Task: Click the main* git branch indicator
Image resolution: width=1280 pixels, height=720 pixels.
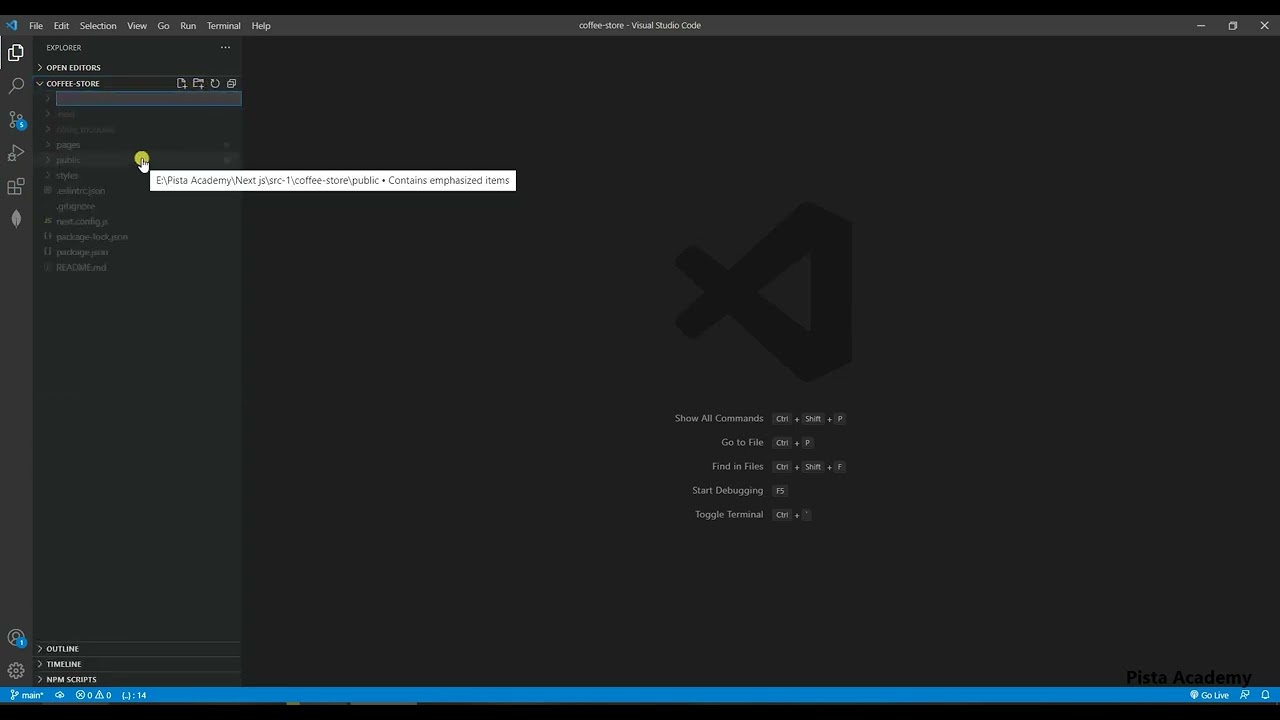Action: click(x=27, y=695)
